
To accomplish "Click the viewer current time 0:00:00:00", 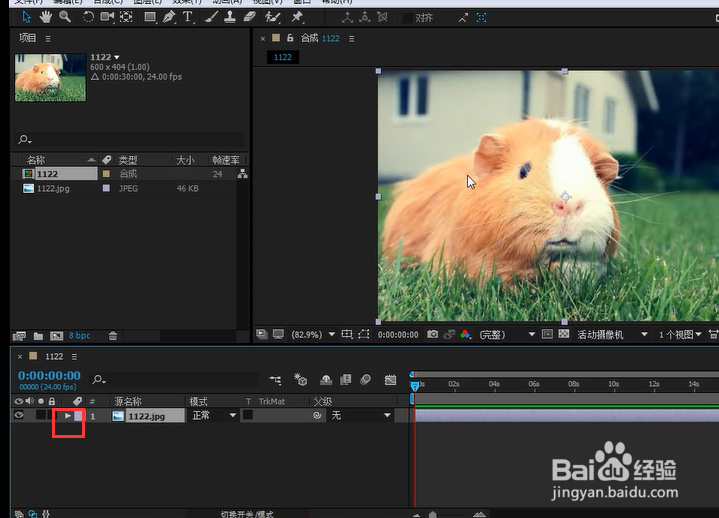I will click(398, 335).
